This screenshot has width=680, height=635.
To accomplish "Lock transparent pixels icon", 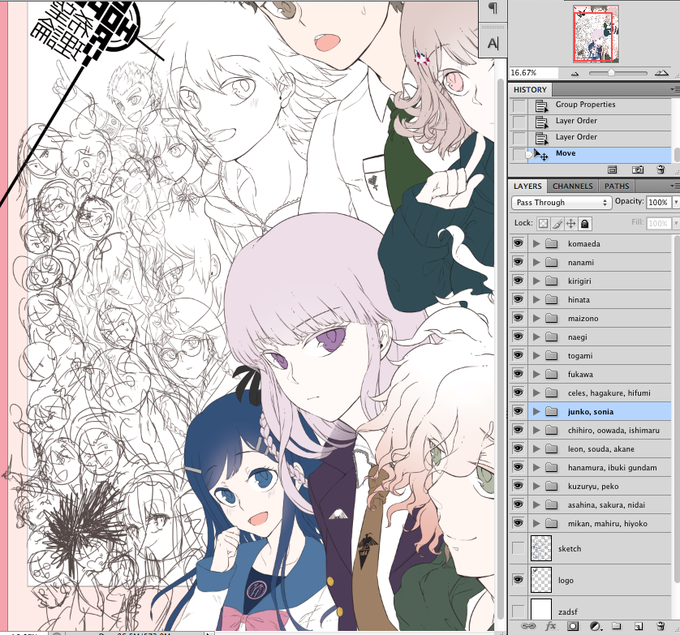I will (x=543, y=223).
